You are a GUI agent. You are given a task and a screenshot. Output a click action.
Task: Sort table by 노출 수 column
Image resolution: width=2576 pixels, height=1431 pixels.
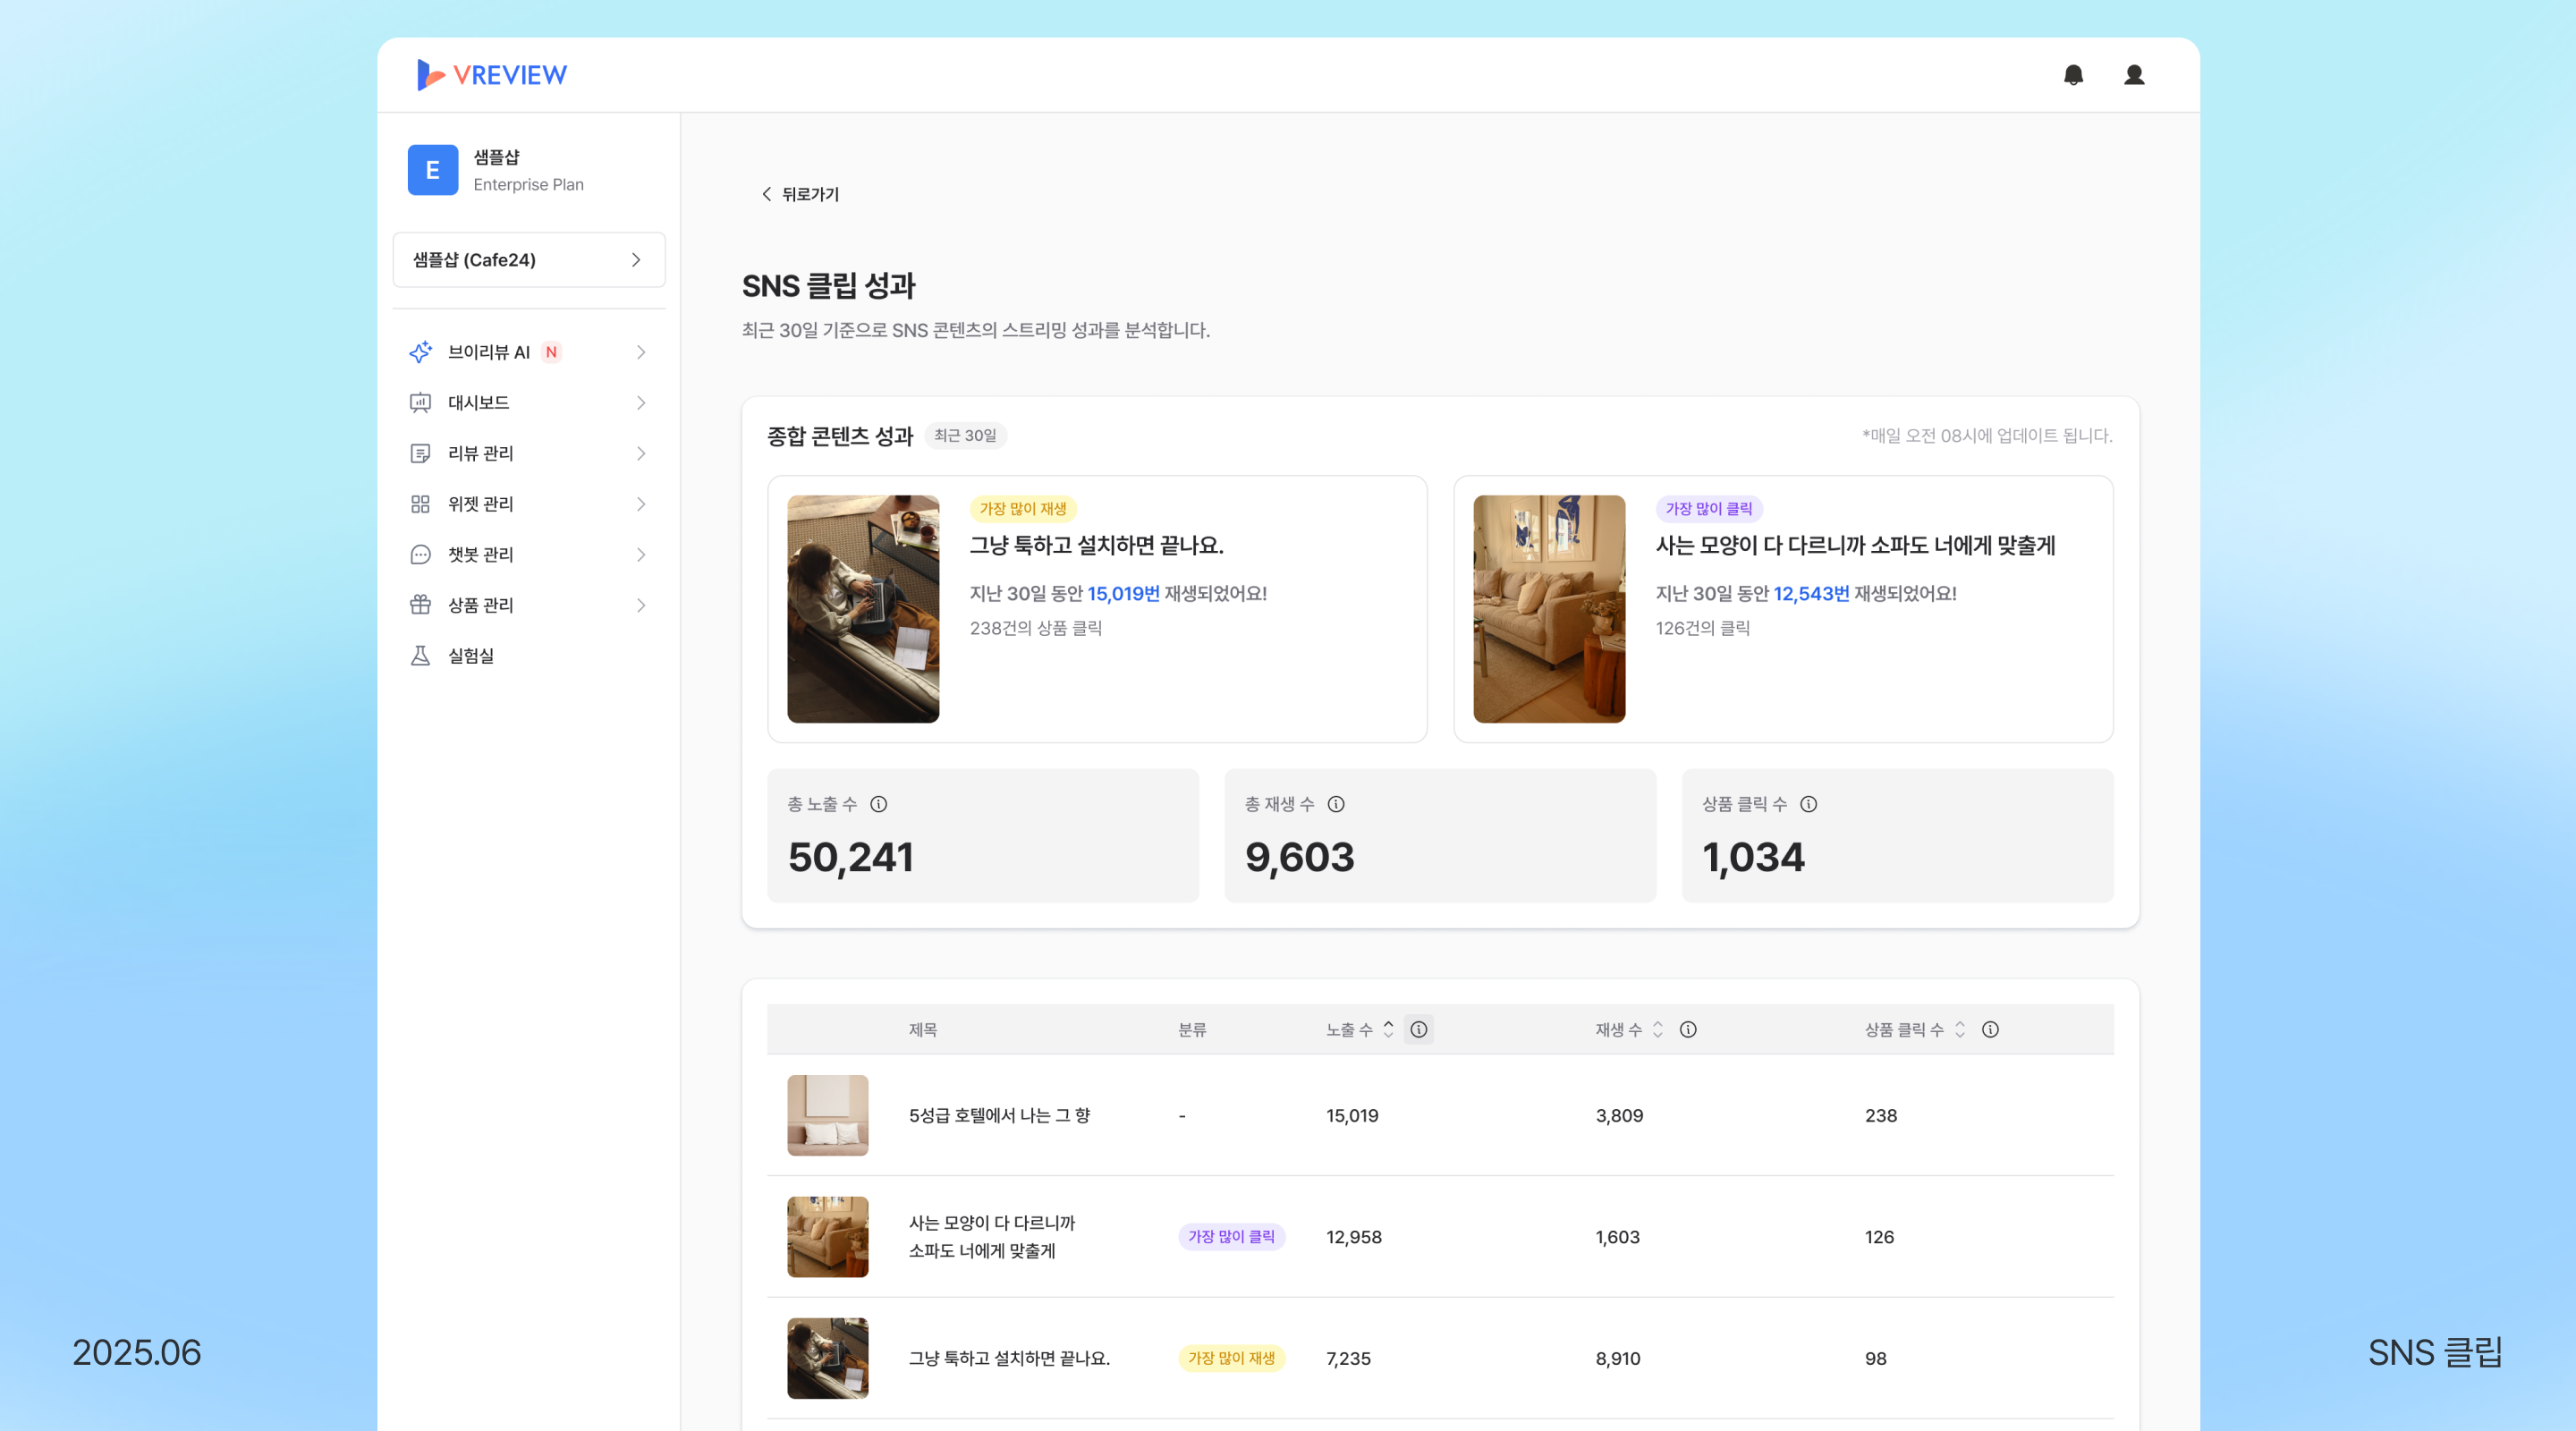[x=1388, y=1029]
